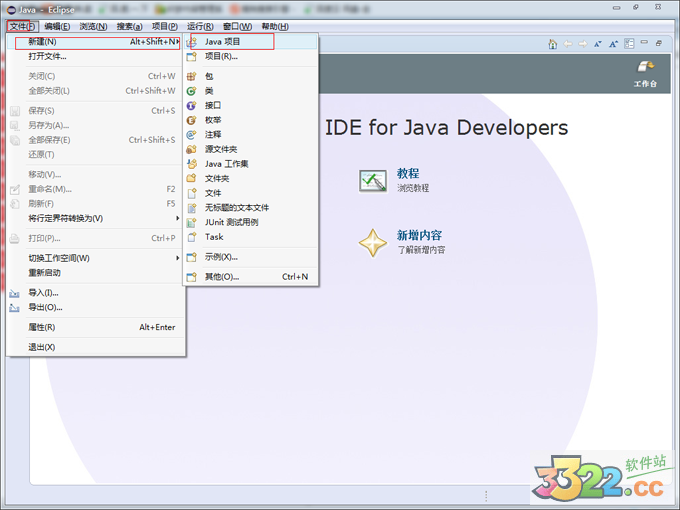The height and width of the screenshot is (510, 680).
Task: Choose 导出(O)... menu item
Action: pos(96,307)
